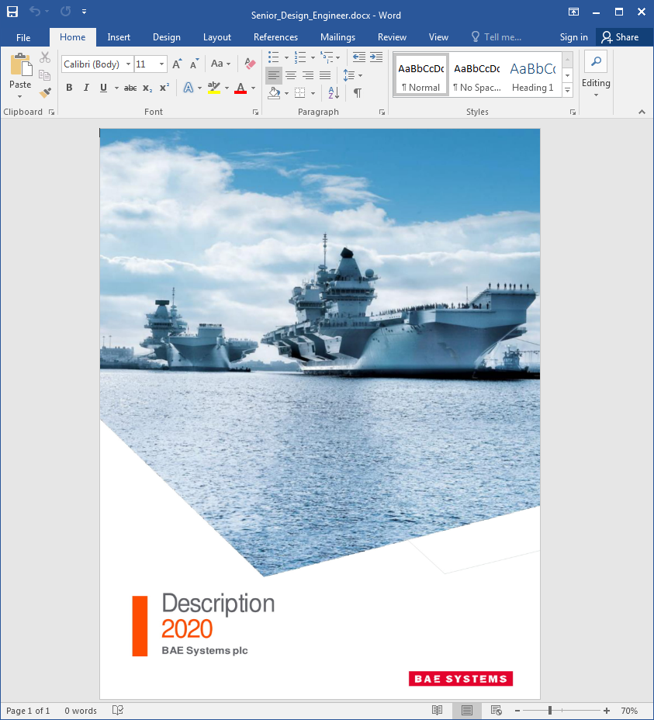Center the text
The width and height of the screenshot is (654, 720).
click(291, 75)
